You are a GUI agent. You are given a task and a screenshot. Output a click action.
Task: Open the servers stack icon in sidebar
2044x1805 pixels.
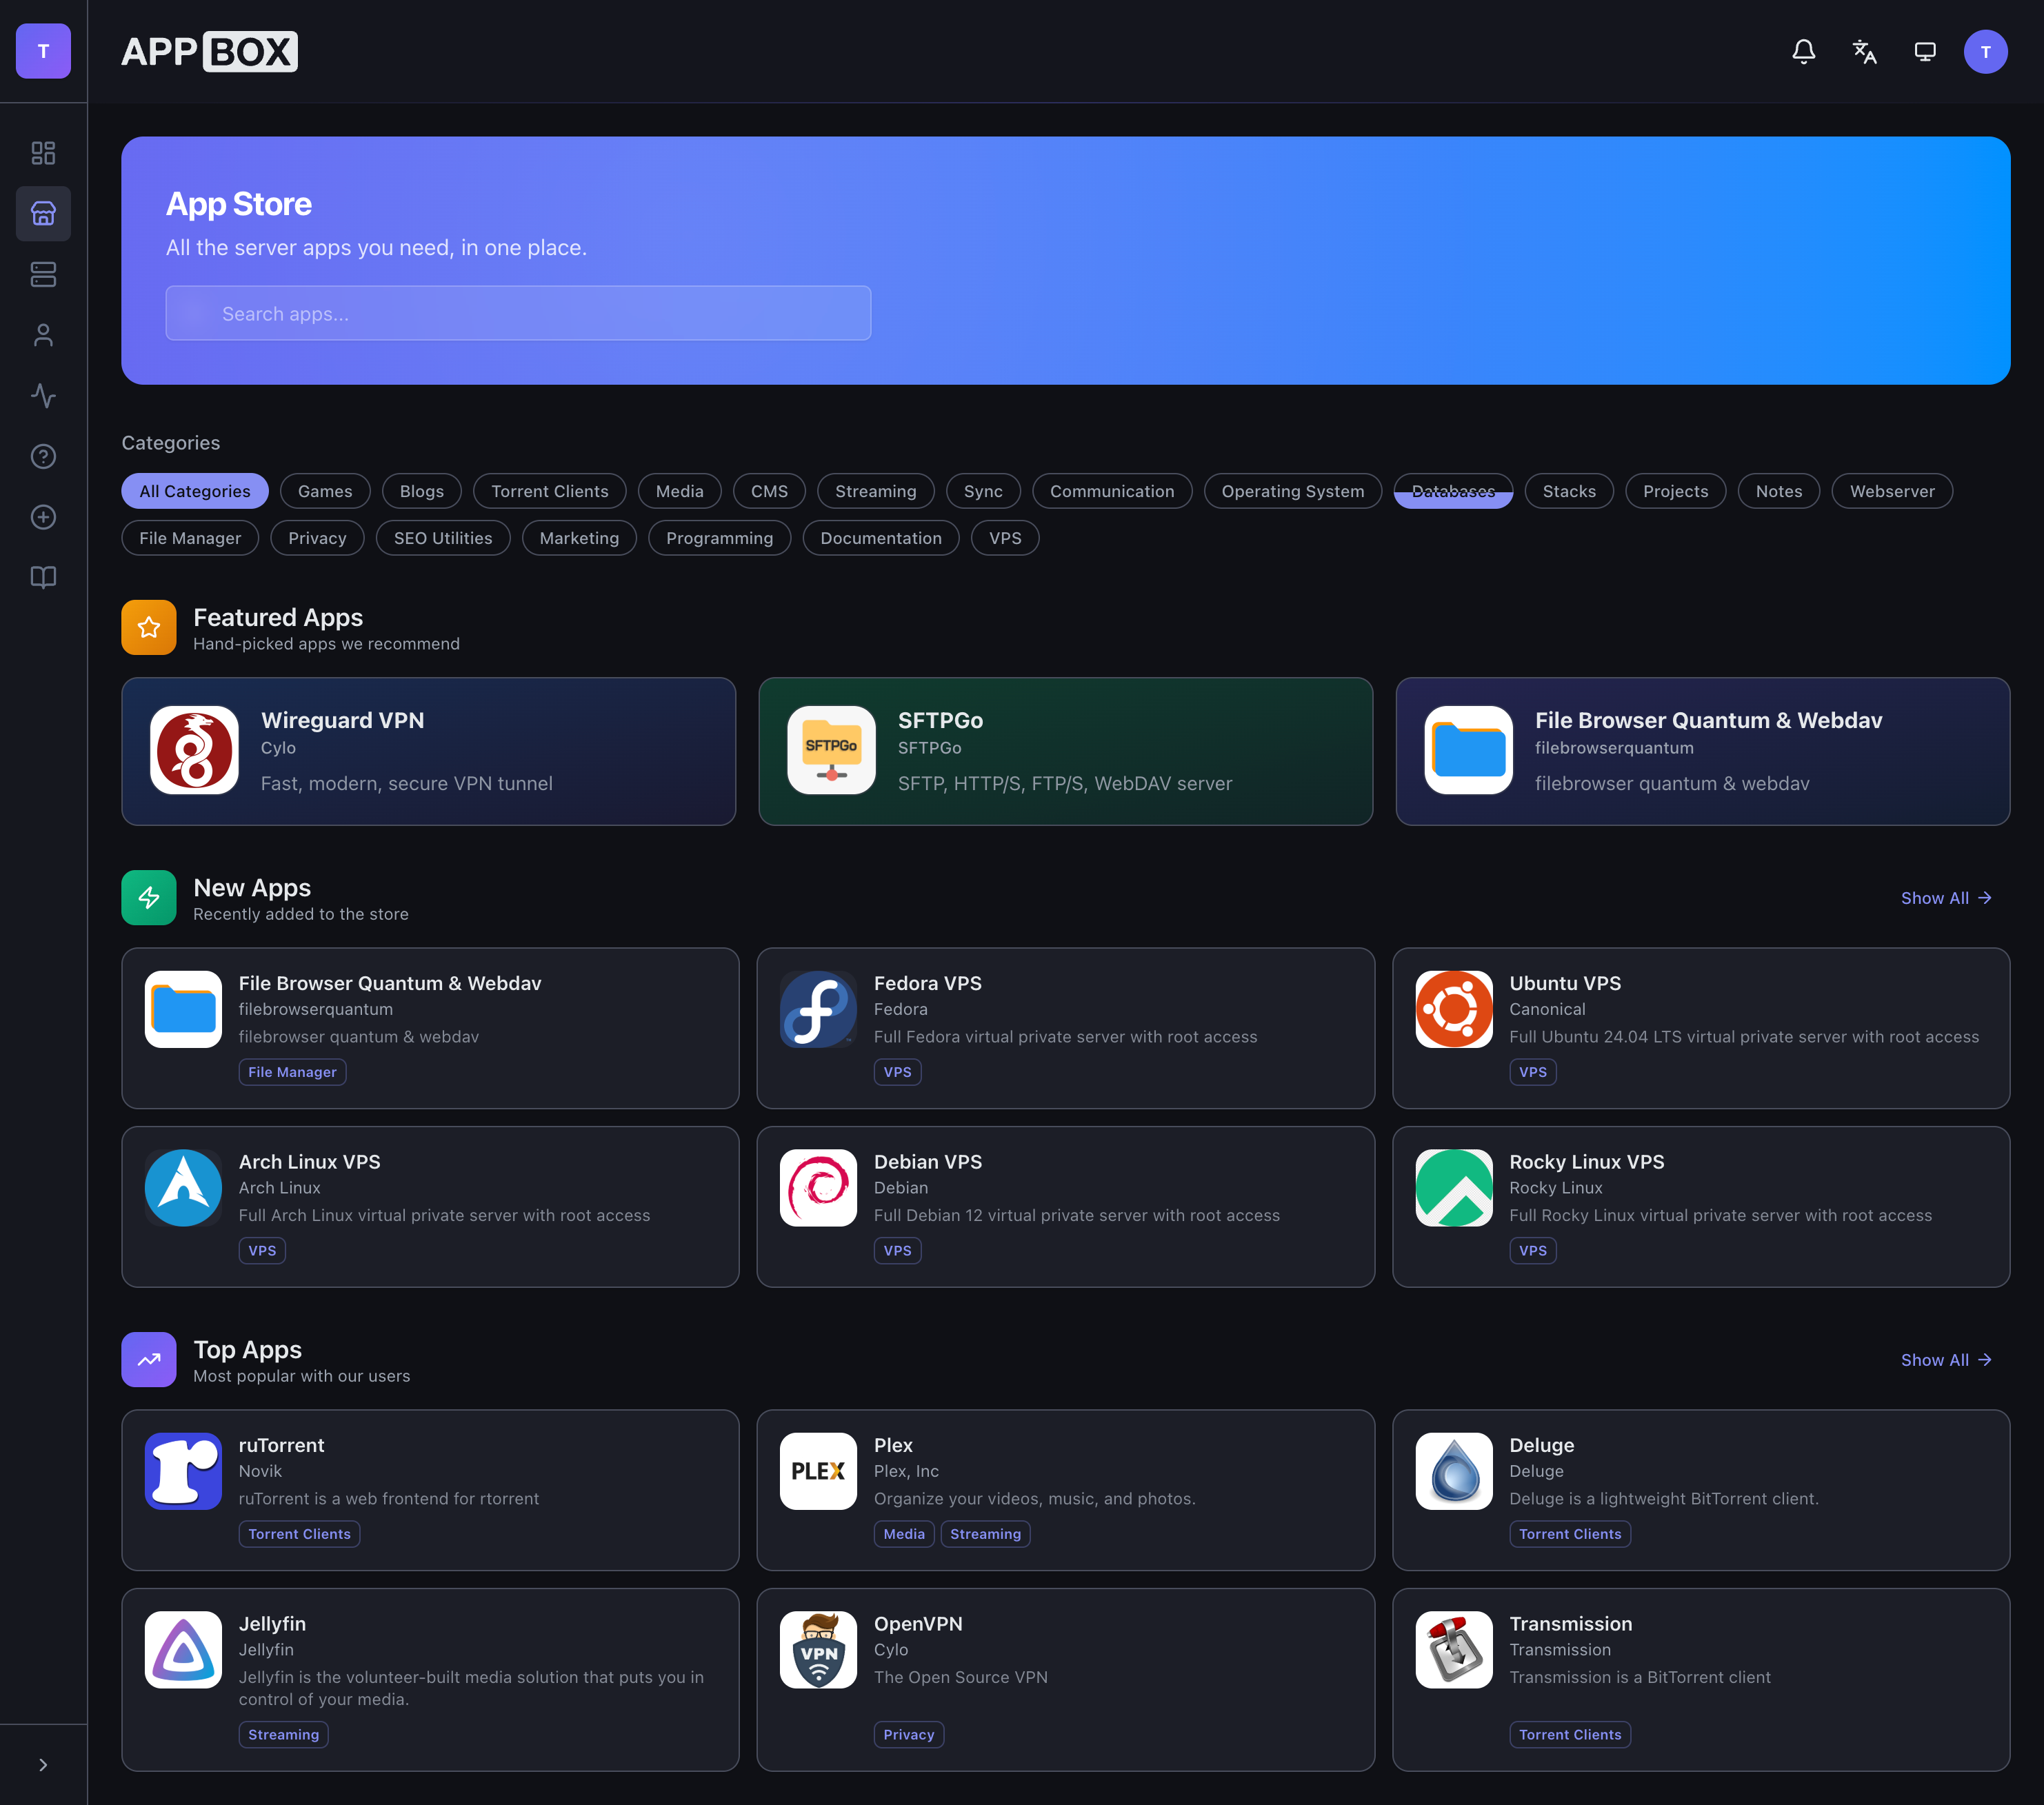click(43, 274)
